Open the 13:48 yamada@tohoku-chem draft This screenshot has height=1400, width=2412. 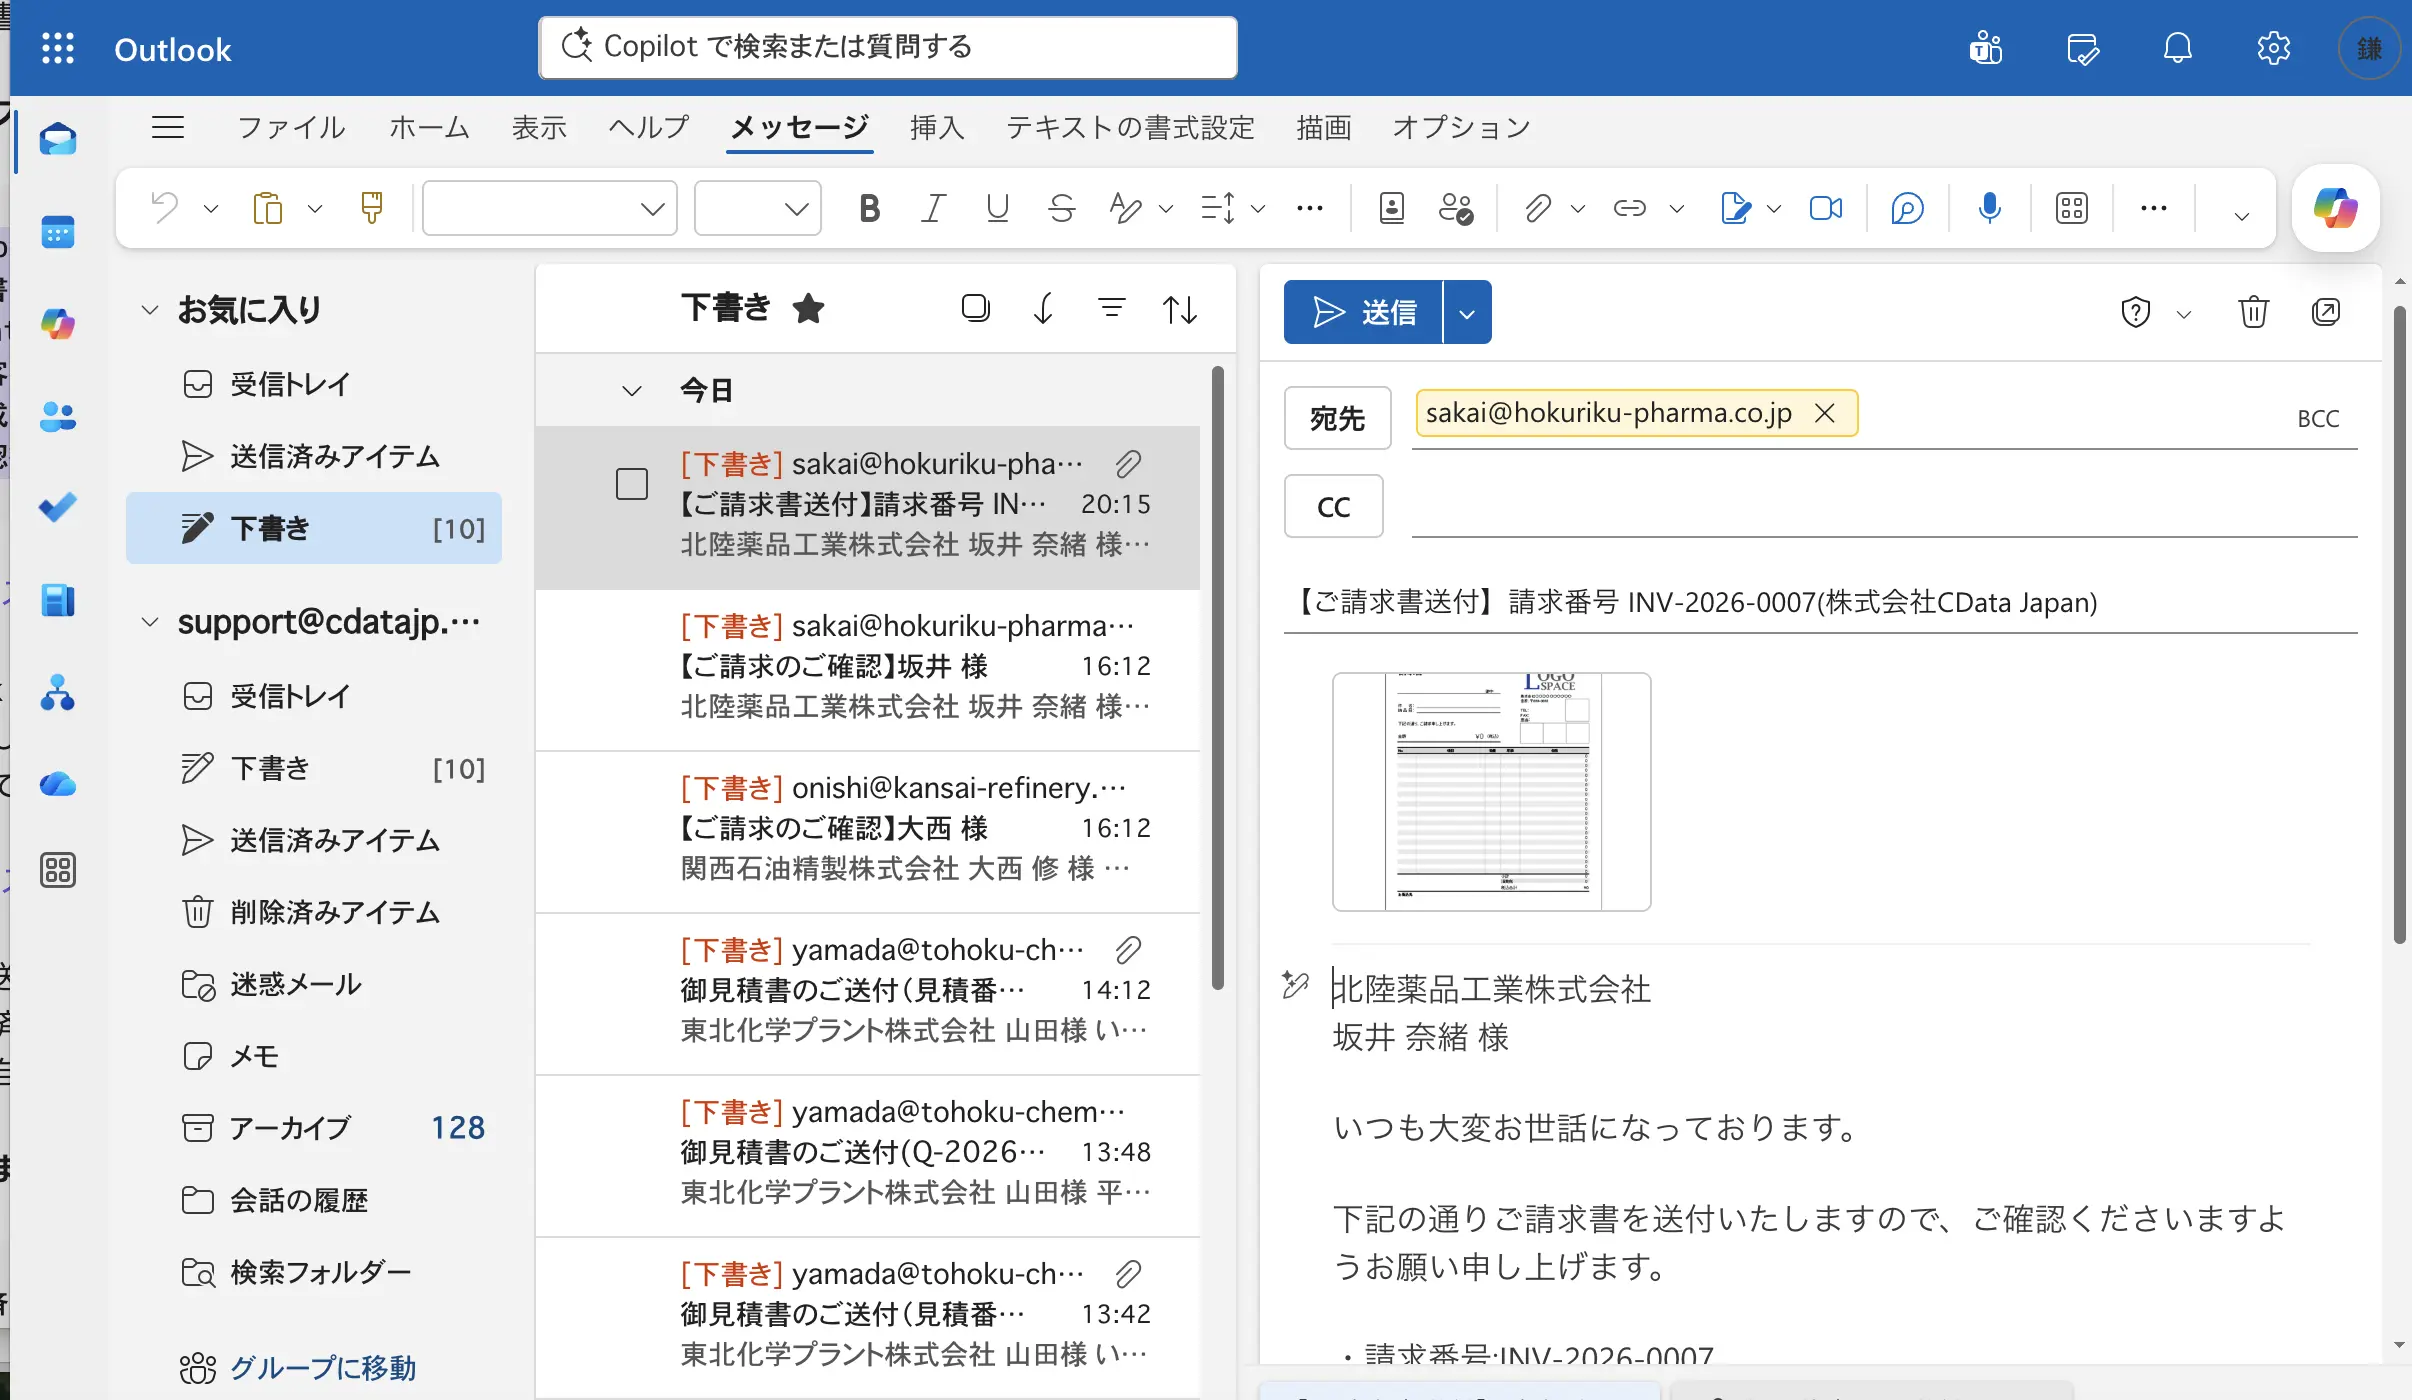[868, 1154]
